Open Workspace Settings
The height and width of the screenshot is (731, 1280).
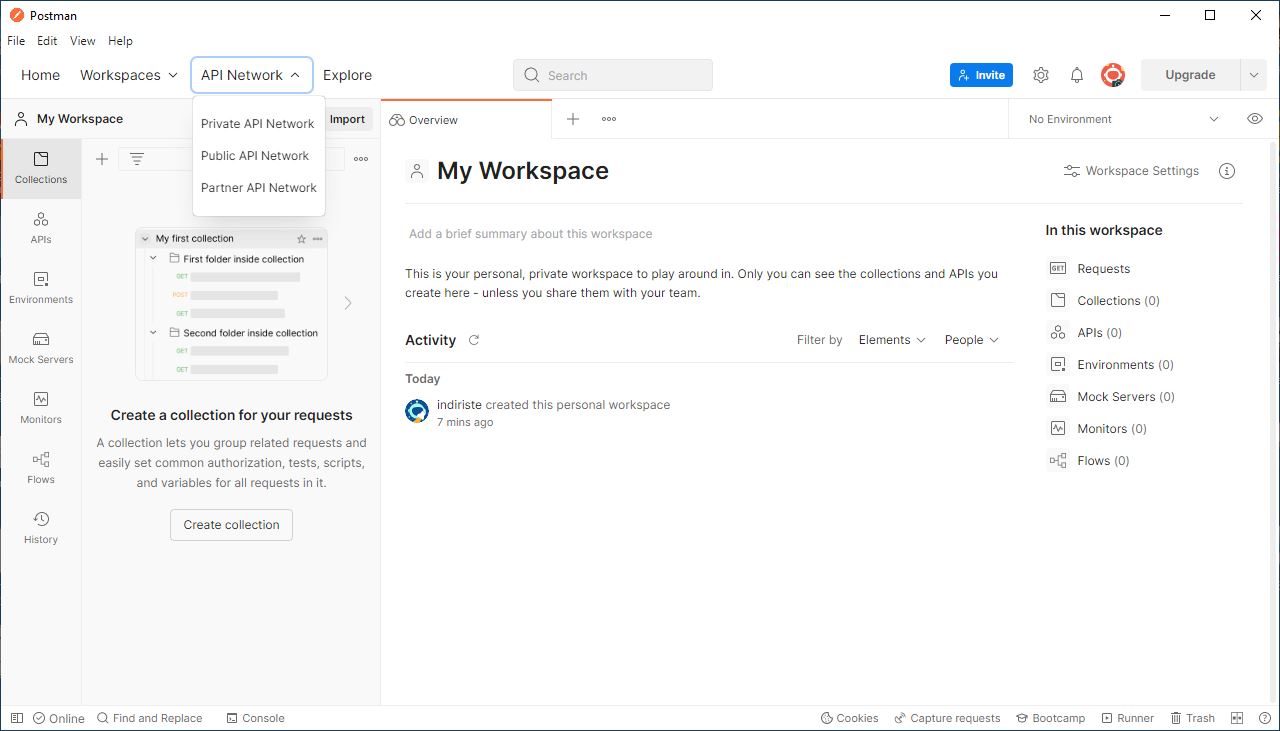[x=1131, y=171]
